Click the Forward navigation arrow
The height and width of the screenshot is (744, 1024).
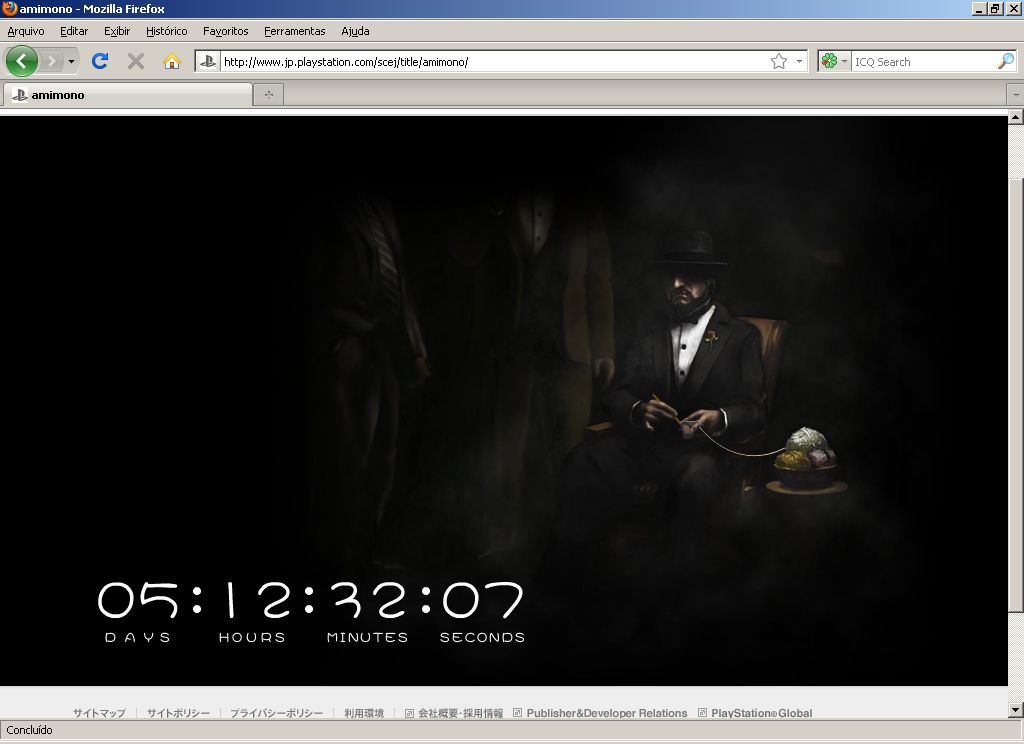[52, 61]
